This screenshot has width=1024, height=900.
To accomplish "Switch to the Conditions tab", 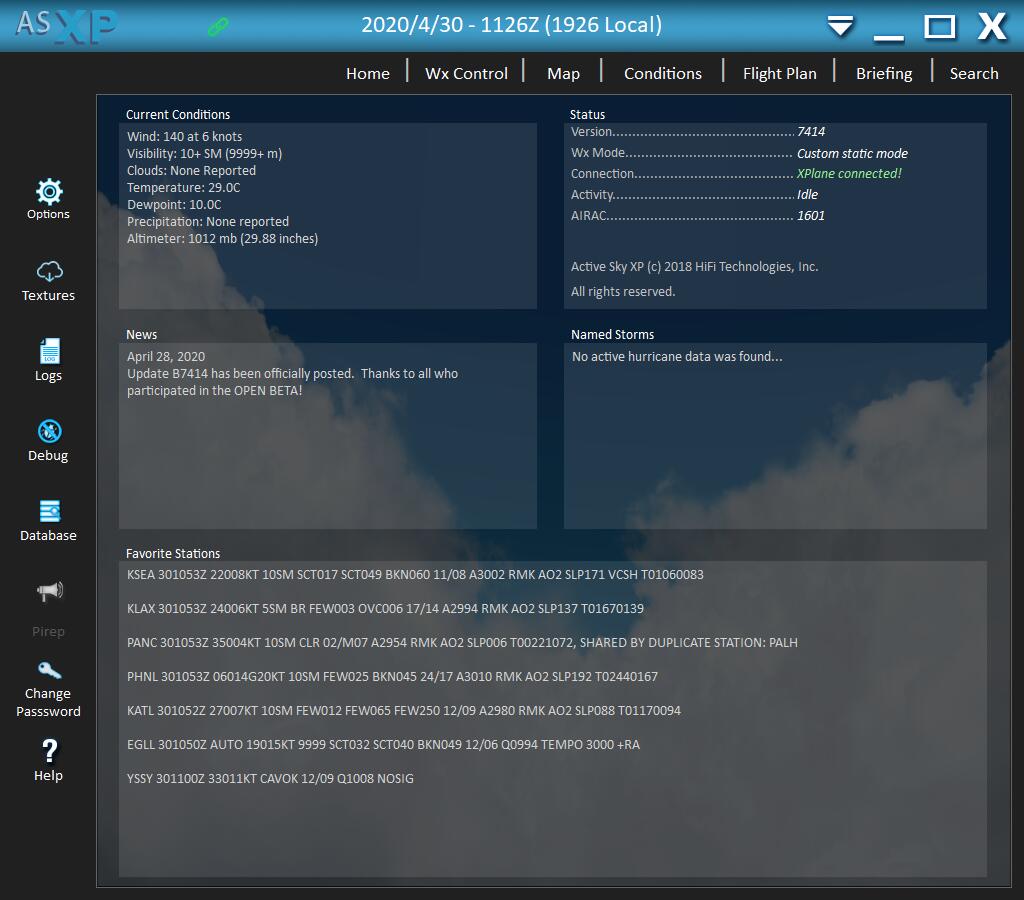I will point(663,73).
